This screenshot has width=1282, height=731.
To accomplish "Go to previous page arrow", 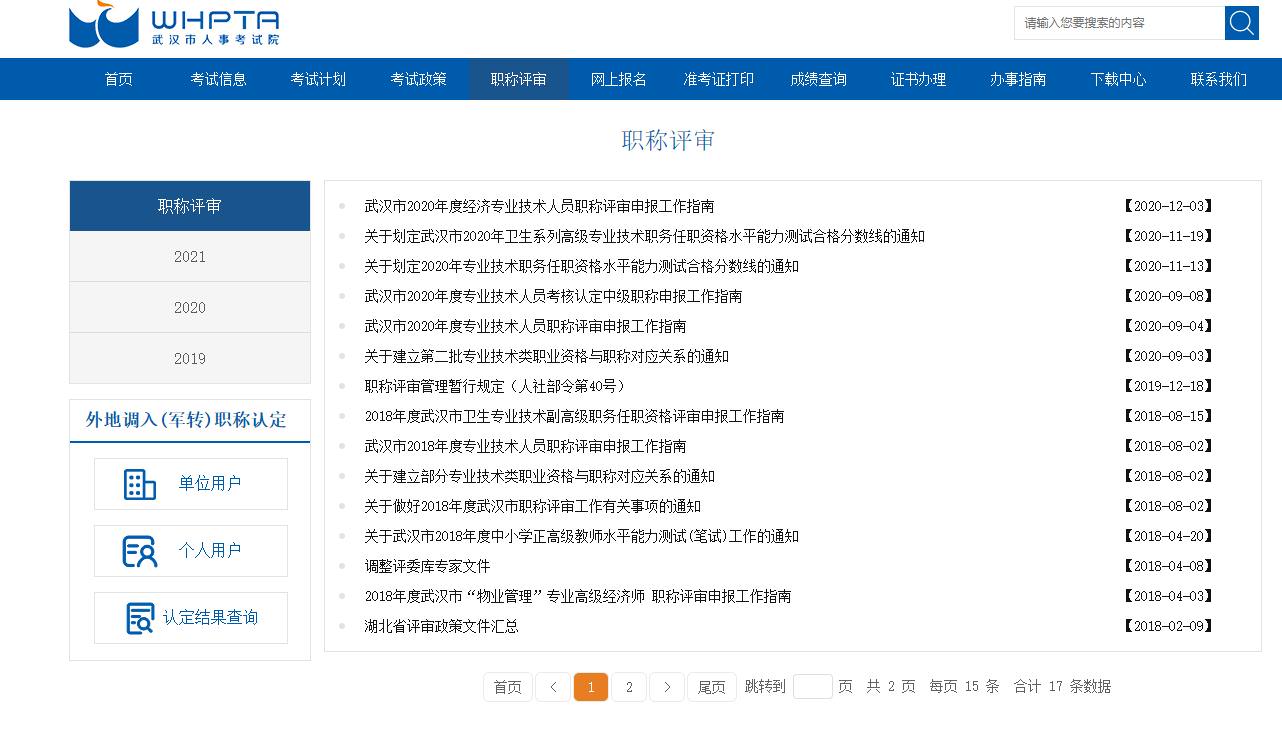I will [553, 687].
